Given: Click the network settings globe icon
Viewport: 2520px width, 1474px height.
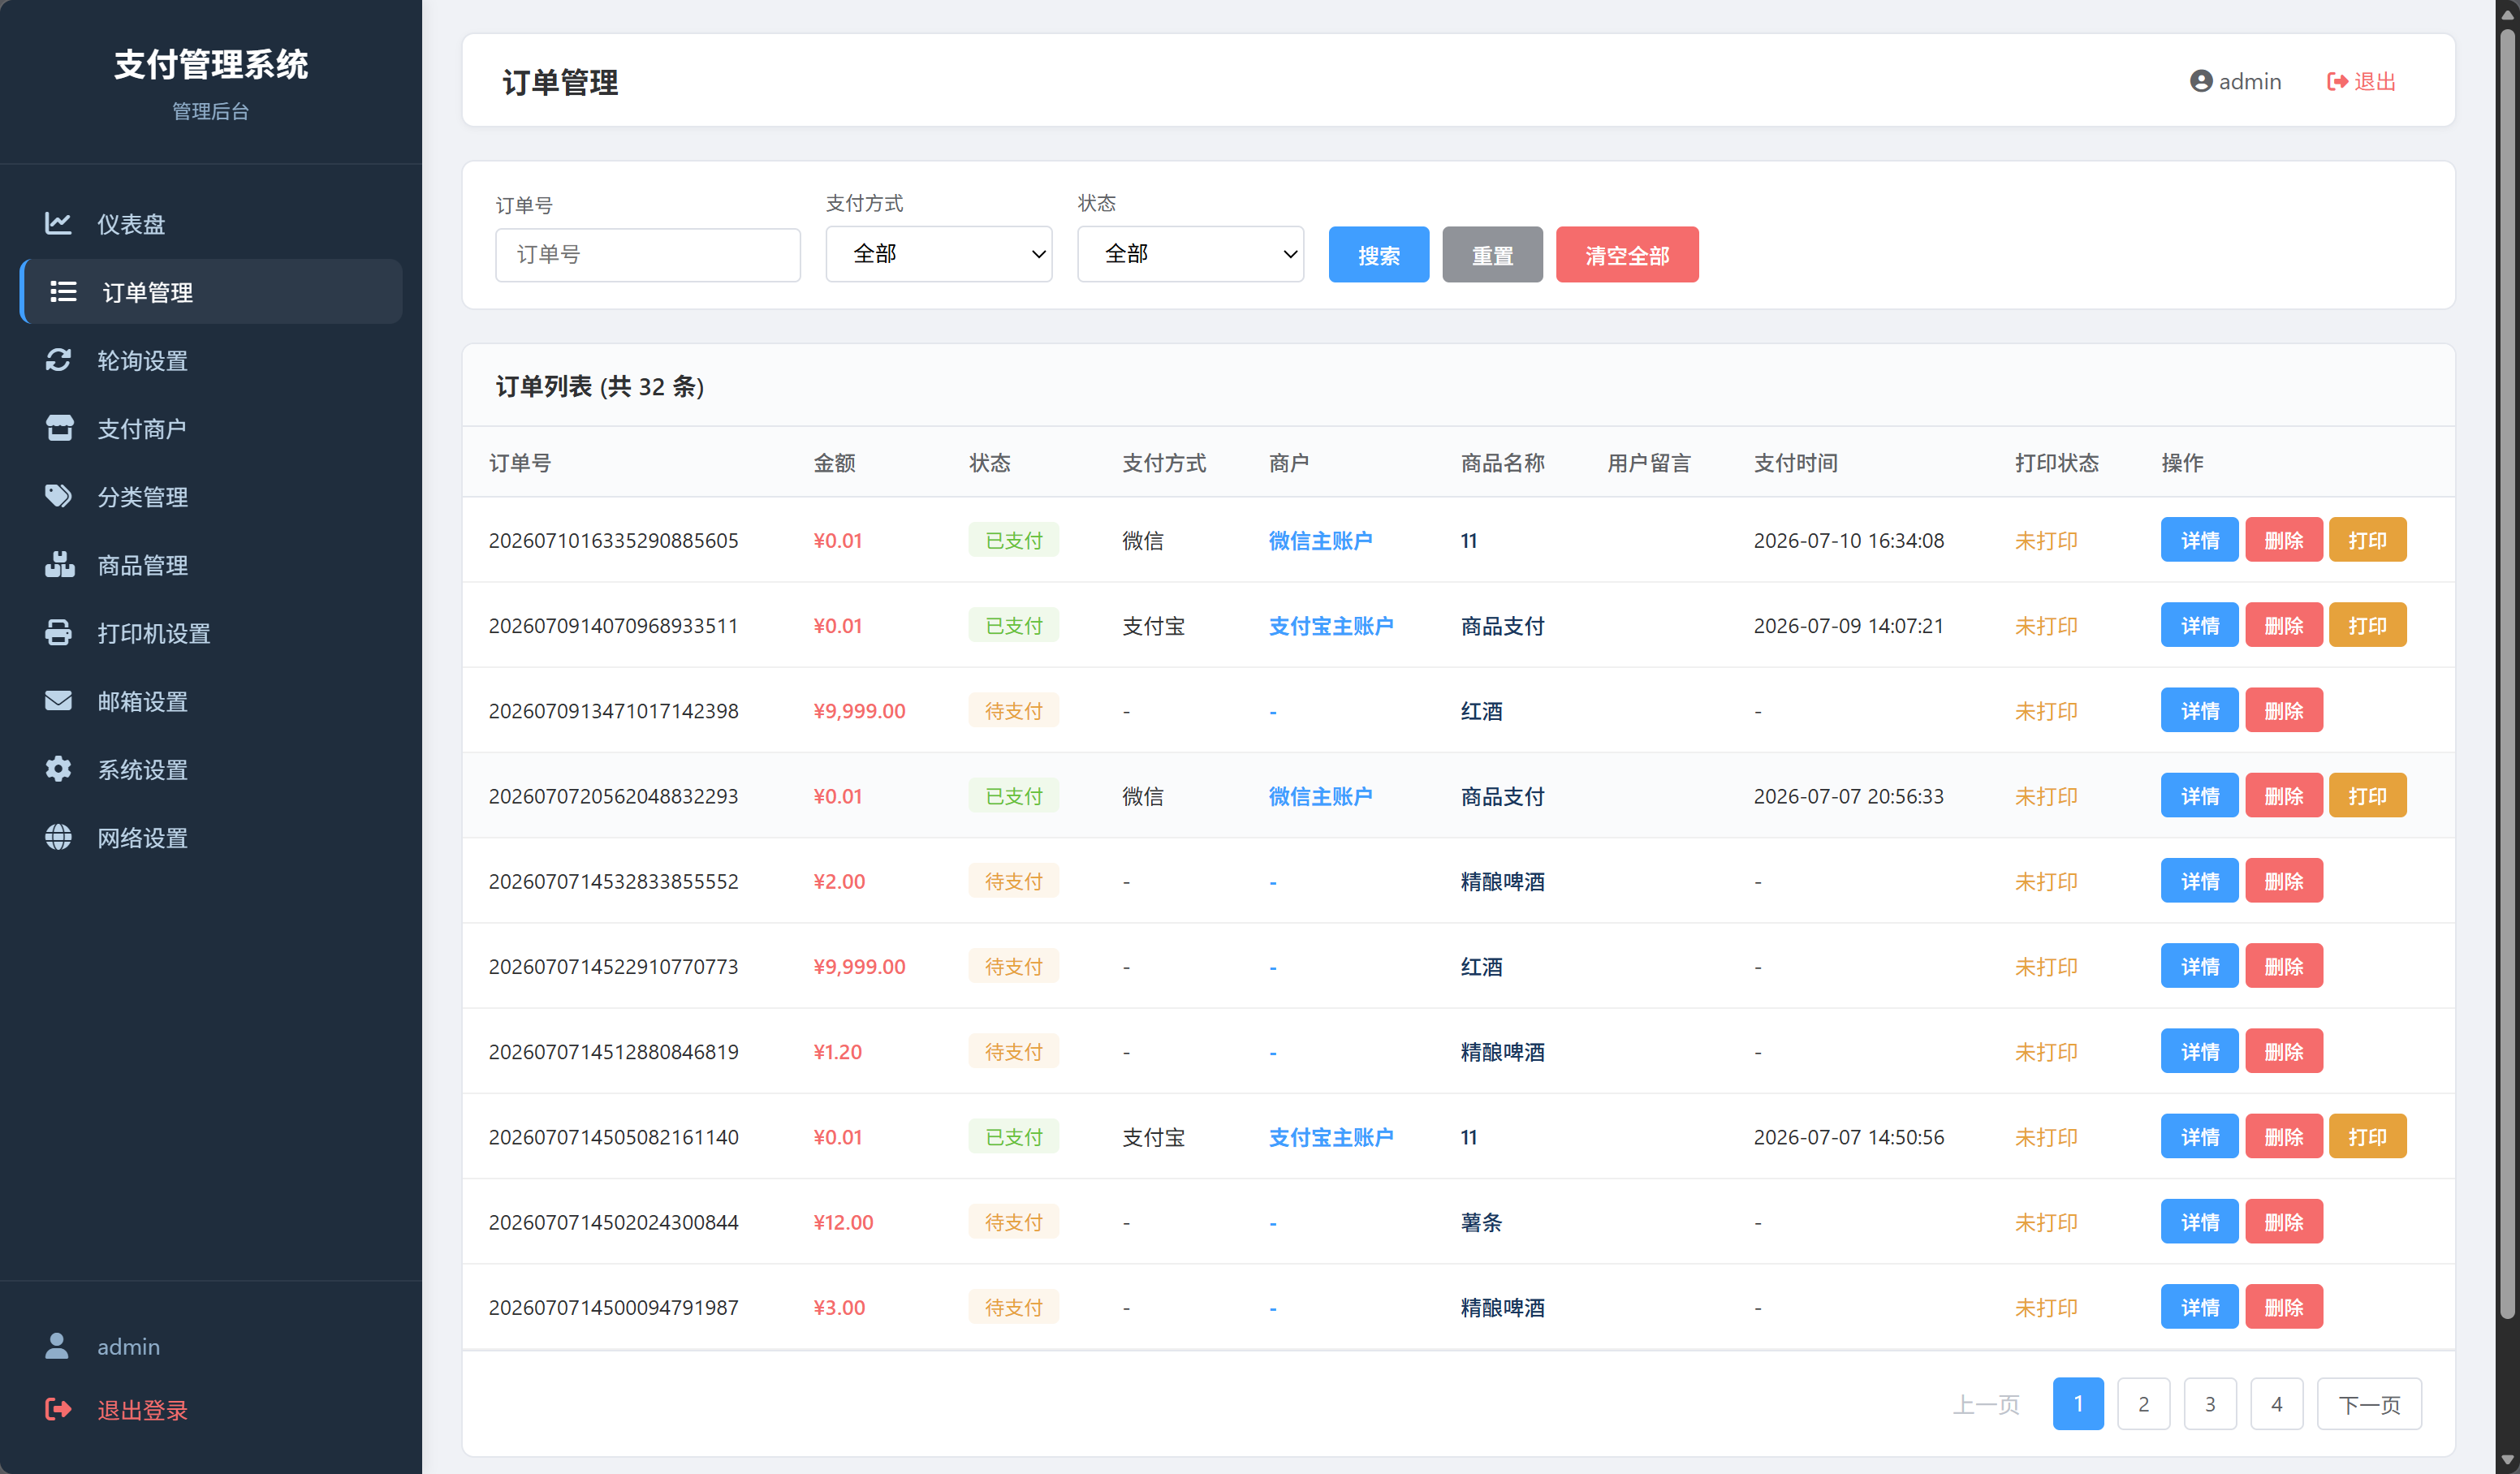Looking at the screenshot, I should (x=58, y=836).
